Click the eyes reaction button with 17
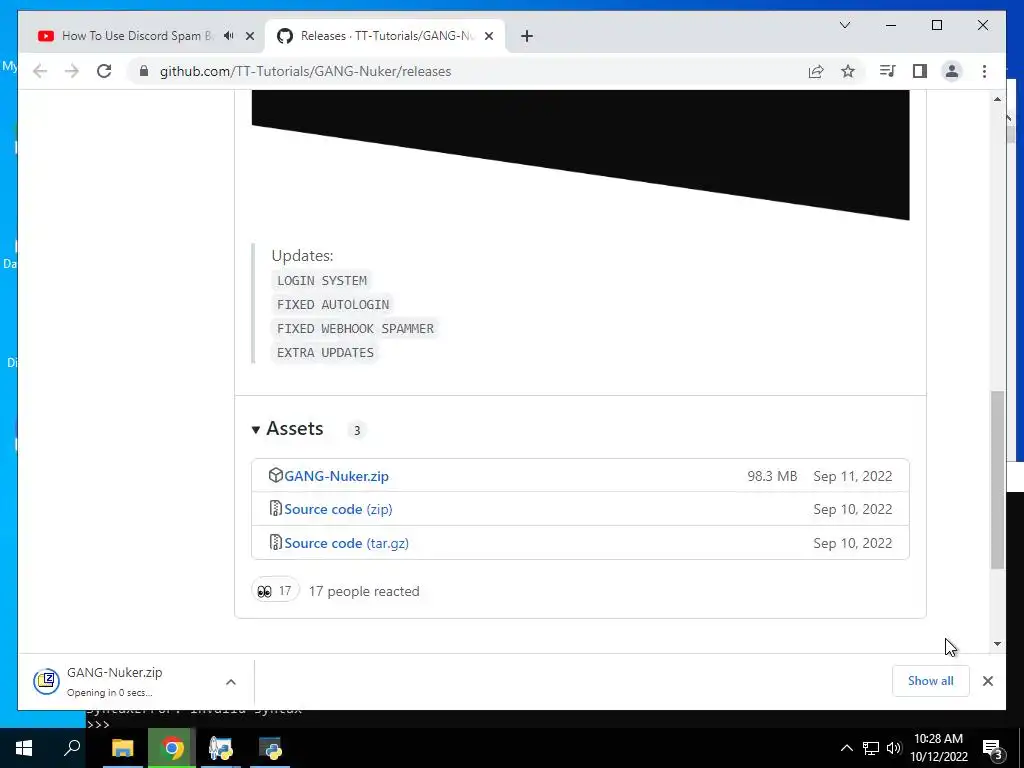1024x768 pixels. [x=275, y=591]
